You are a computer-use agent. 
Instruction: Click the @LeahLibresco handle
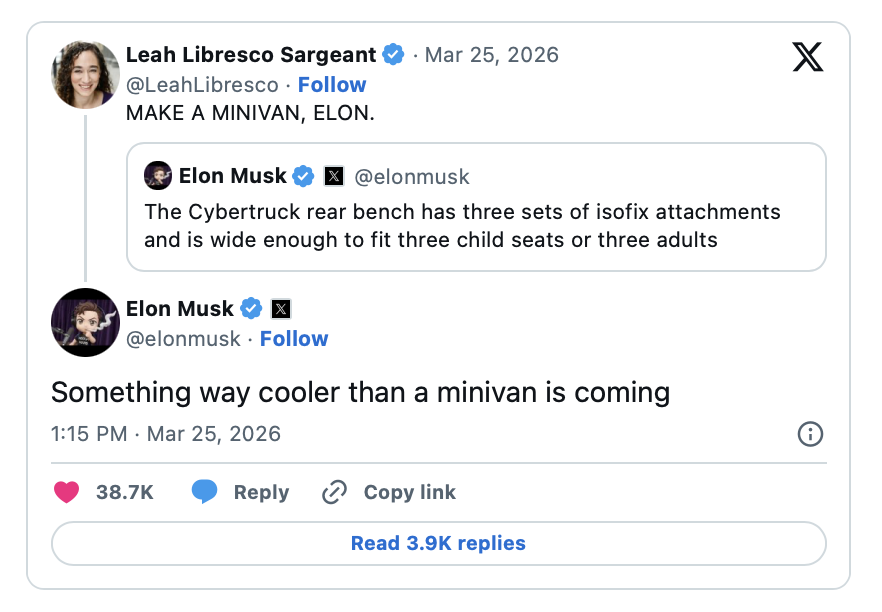(202, 85)
